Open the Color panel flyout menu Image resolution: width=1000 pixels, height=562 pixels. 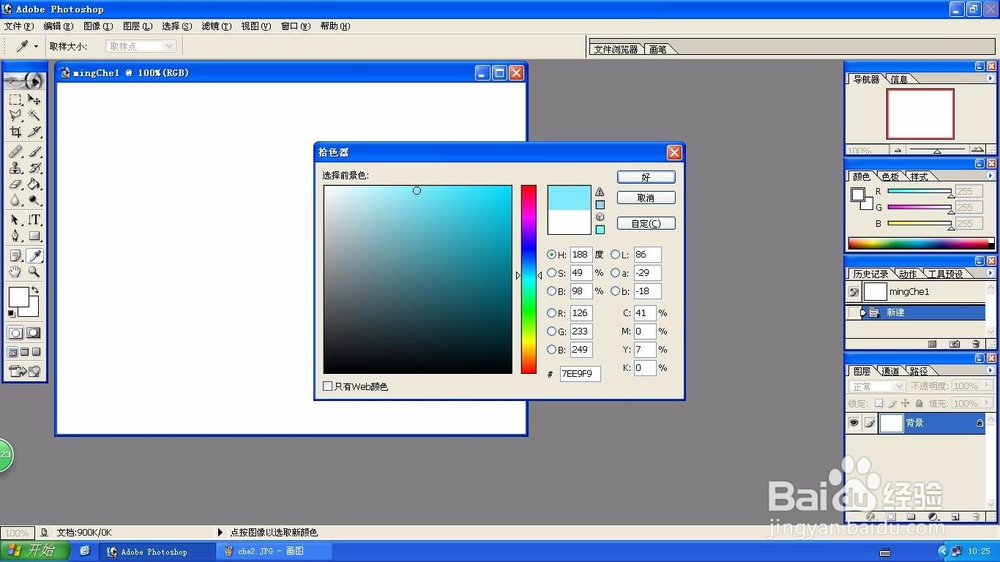[x=990, y=175]
